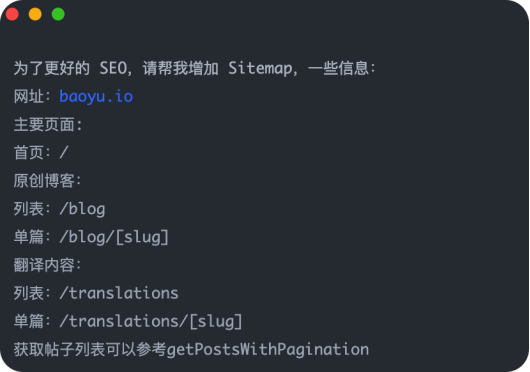
Task: Click the 翻译内容 heading line
Action: [x=47, y=265]
